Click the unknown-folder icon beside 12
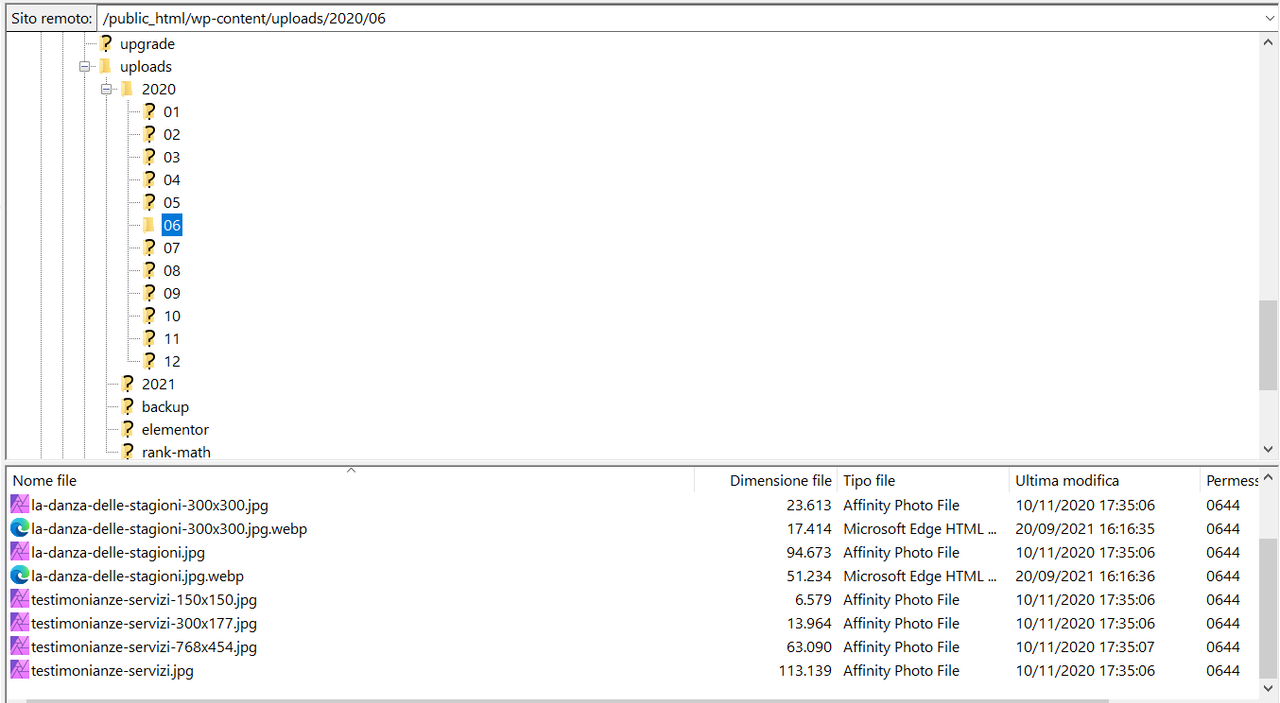This screenshot has height=703, width=1280. click(x=149, y=361)
